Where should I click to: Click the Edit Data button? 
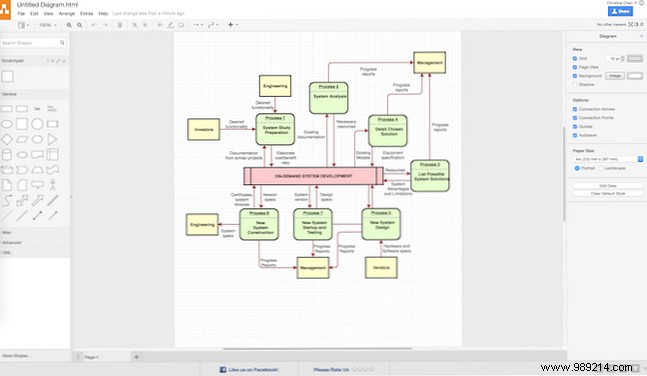tap(608, 186)
